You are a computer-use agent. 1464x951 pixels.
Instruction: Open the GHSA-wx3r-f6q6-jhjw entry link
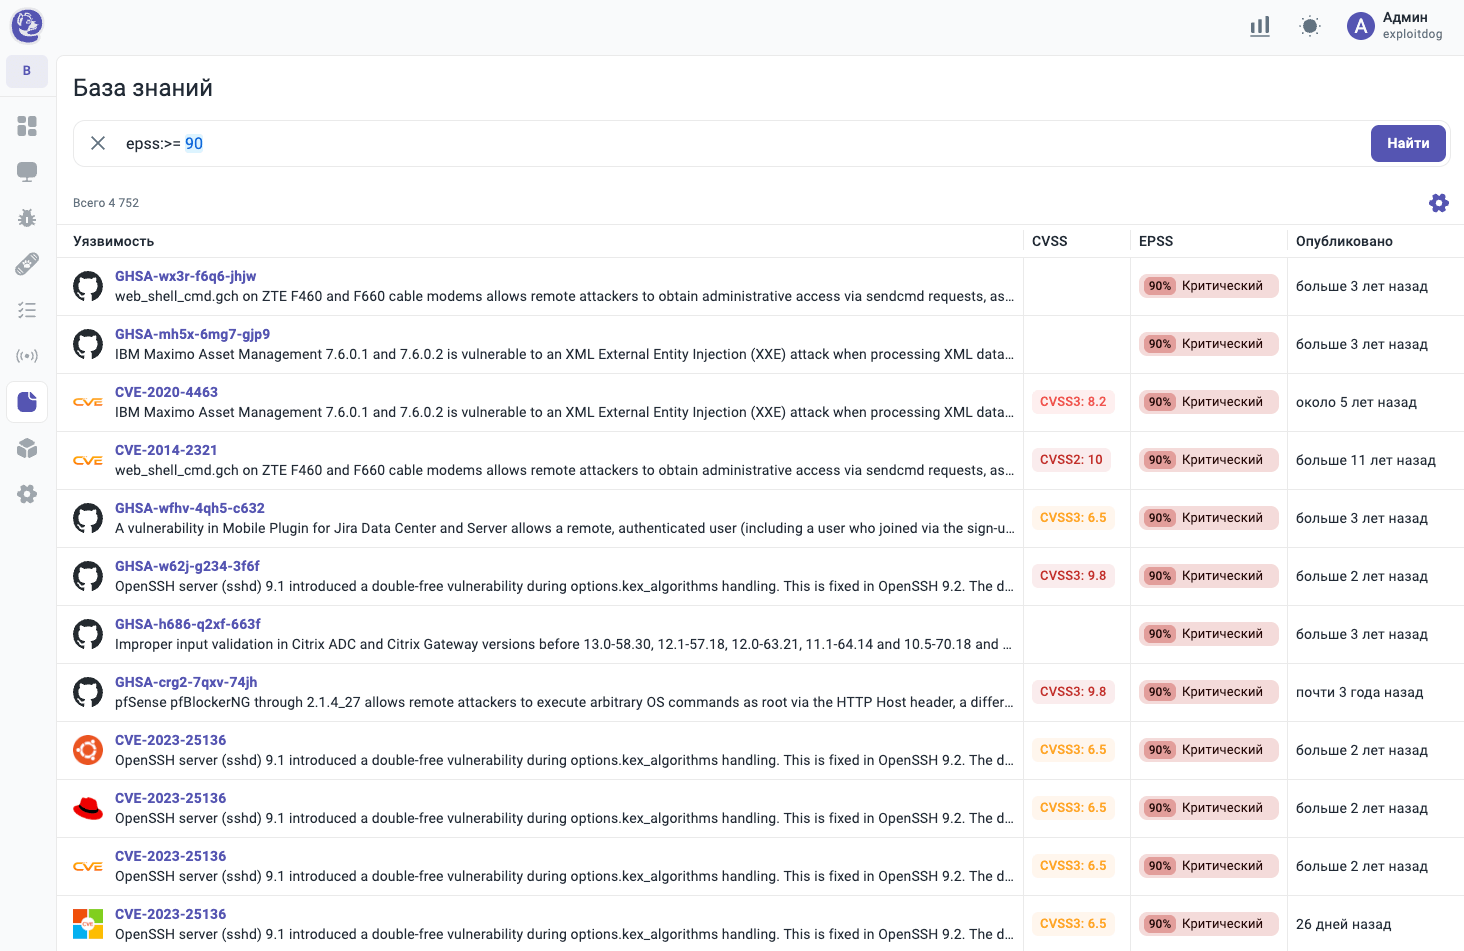185,276
